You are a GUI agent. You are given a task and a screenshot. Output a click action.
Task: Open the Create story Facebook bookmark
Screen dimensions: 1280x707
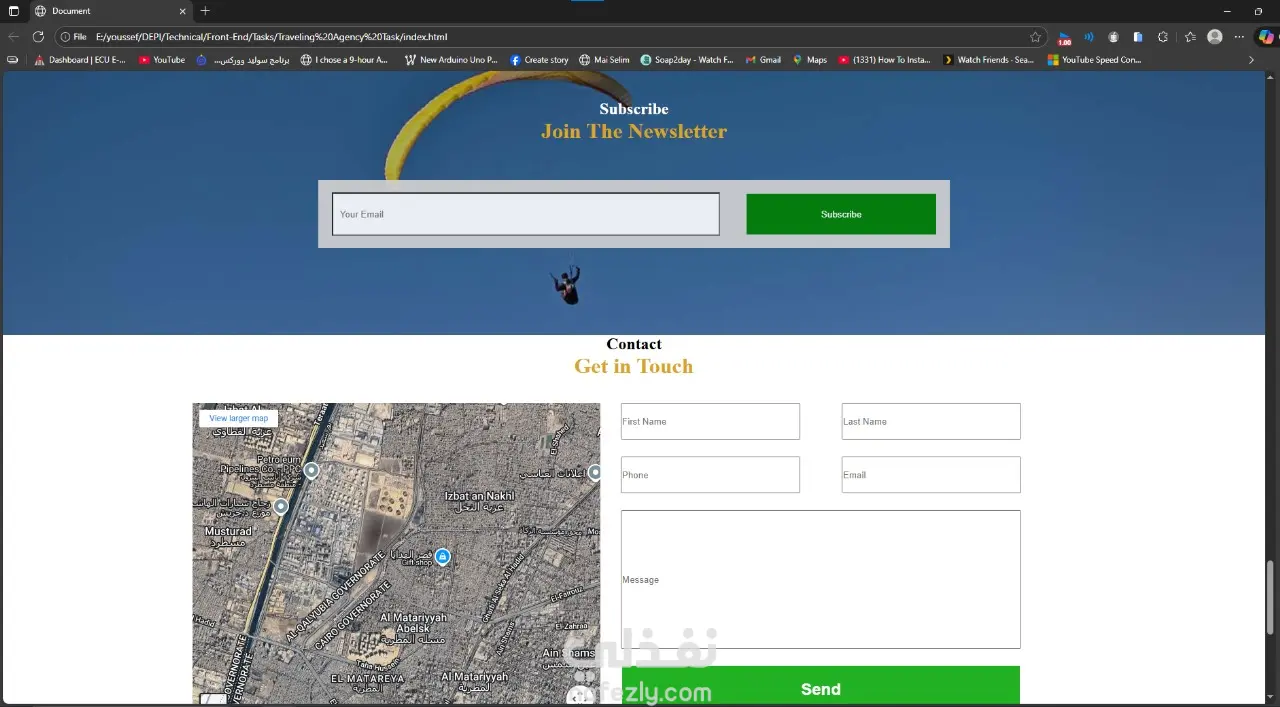point(539,60)
